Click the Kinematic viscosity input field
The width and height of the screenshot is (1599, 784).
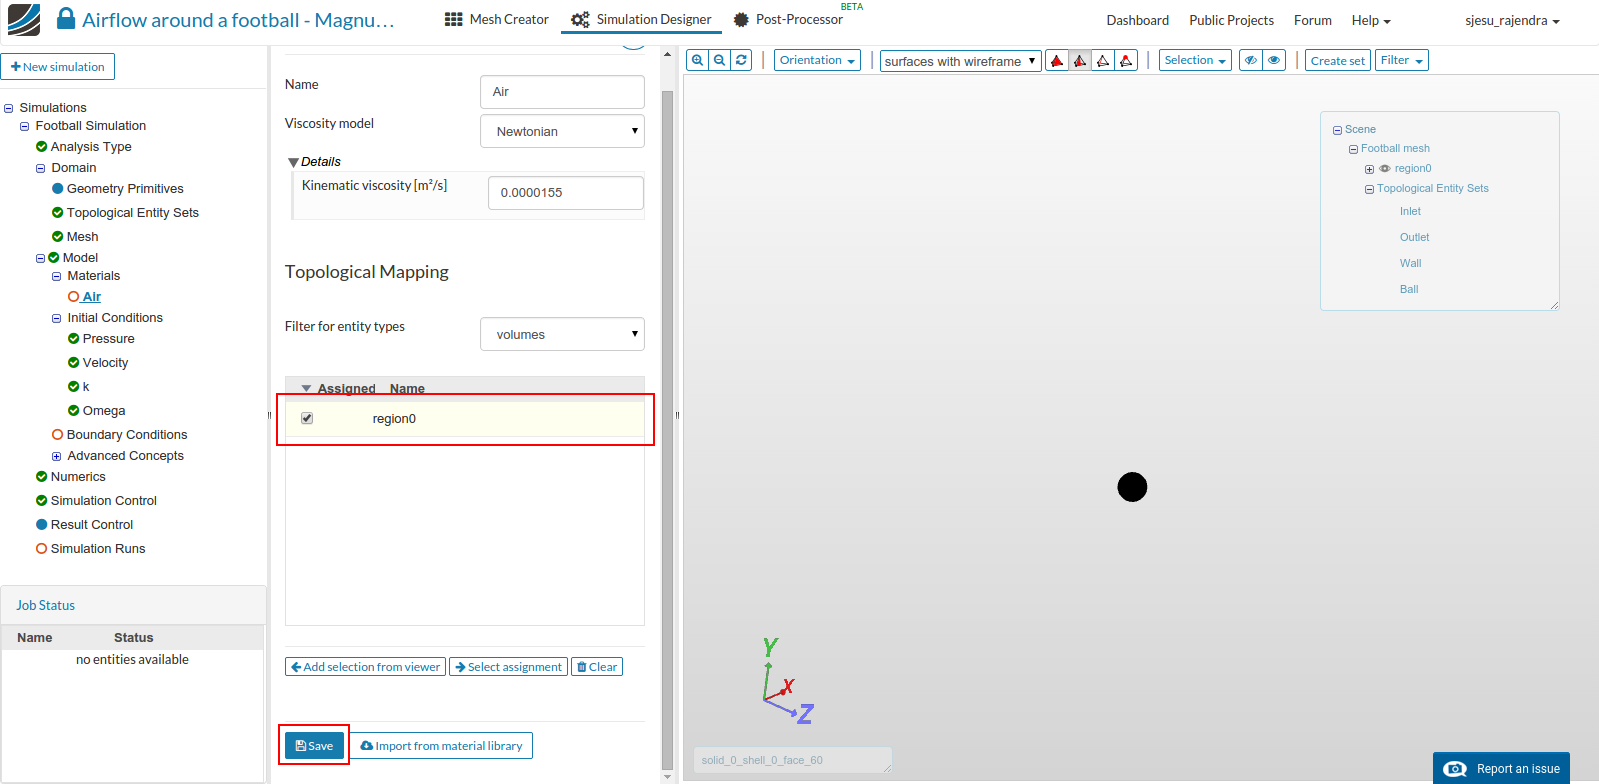point(565,193)
